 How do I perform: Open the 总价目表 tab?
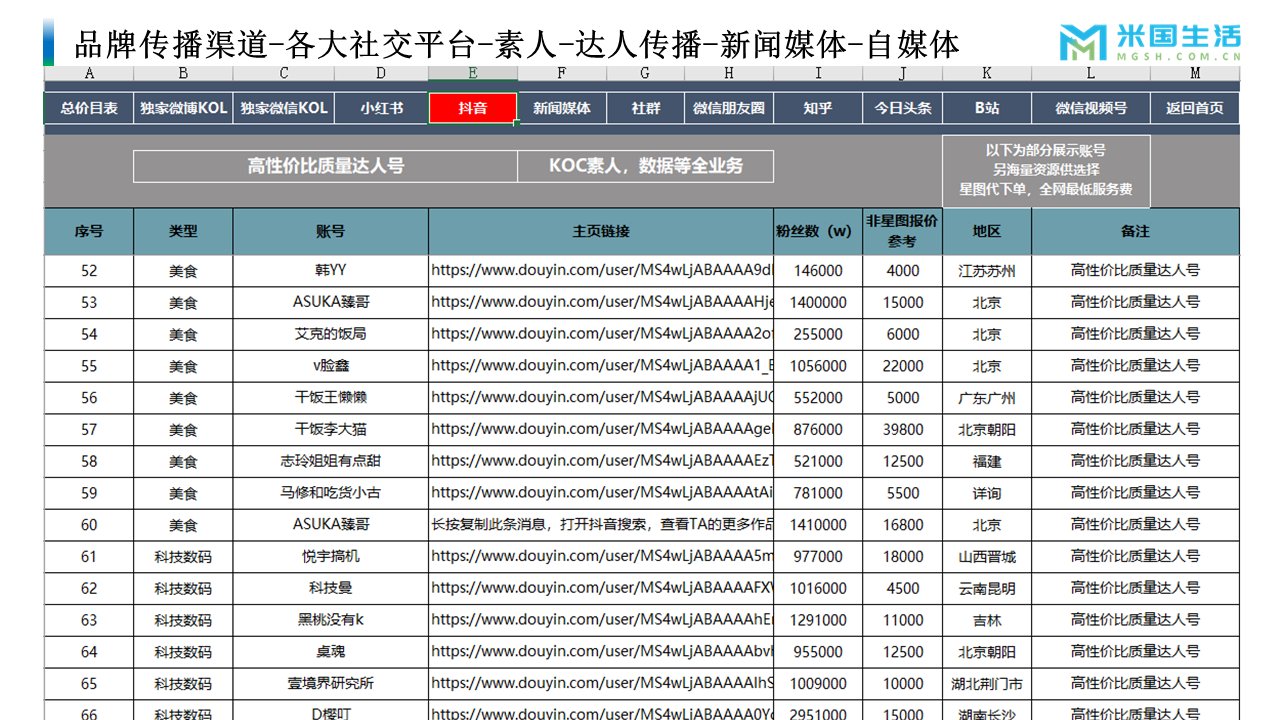coord(89,108)
